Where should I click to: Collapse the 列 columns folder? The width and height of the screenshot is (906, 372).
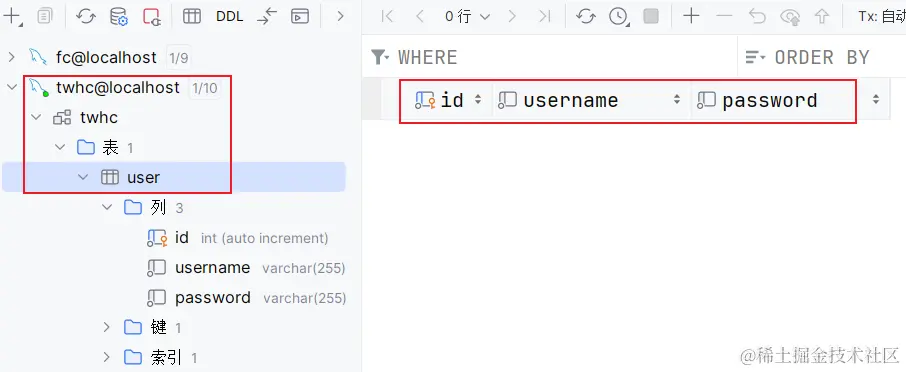click(x=107, y=207)
